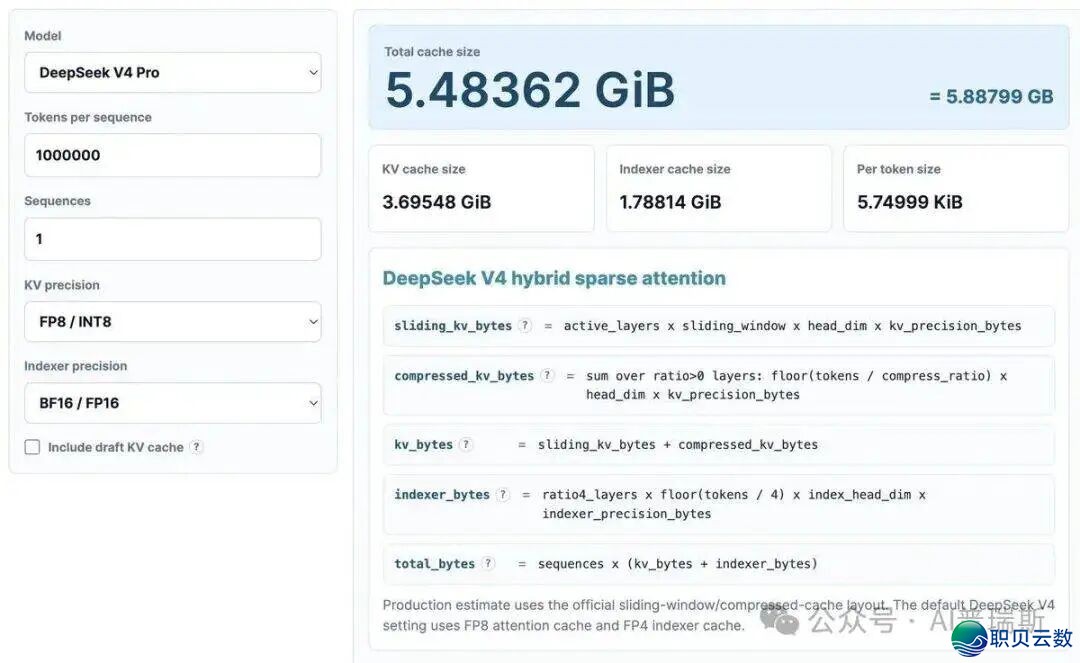
Task: Click help icon beside indexer_bytes
Action: (x=503, y=494)
